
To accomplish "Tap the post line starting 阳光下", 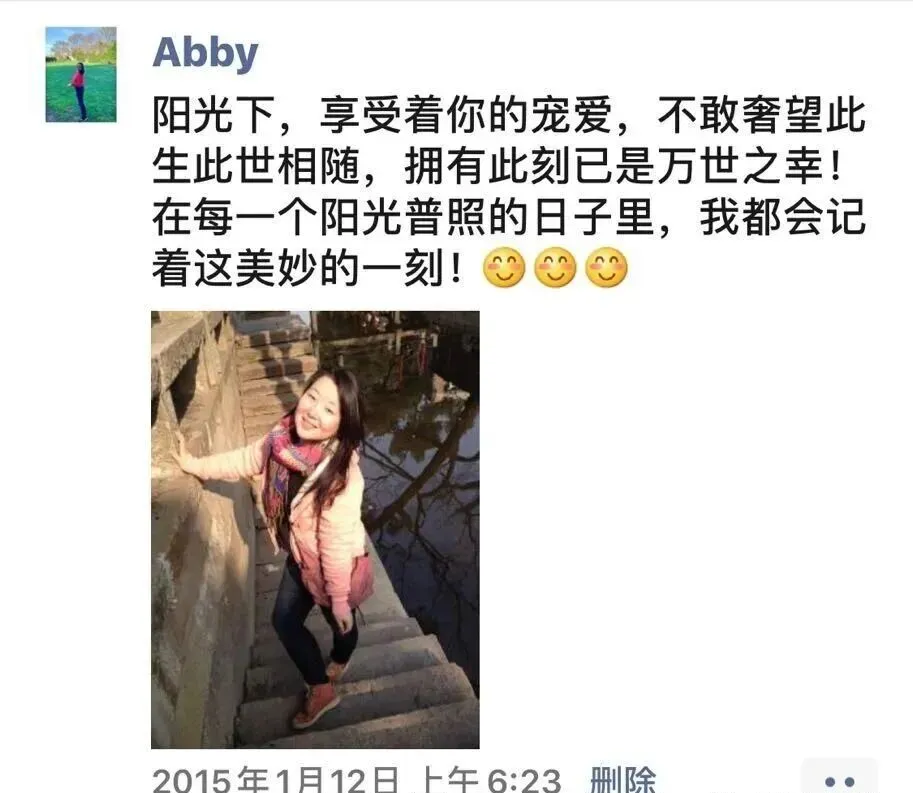I will click(509, 115).
